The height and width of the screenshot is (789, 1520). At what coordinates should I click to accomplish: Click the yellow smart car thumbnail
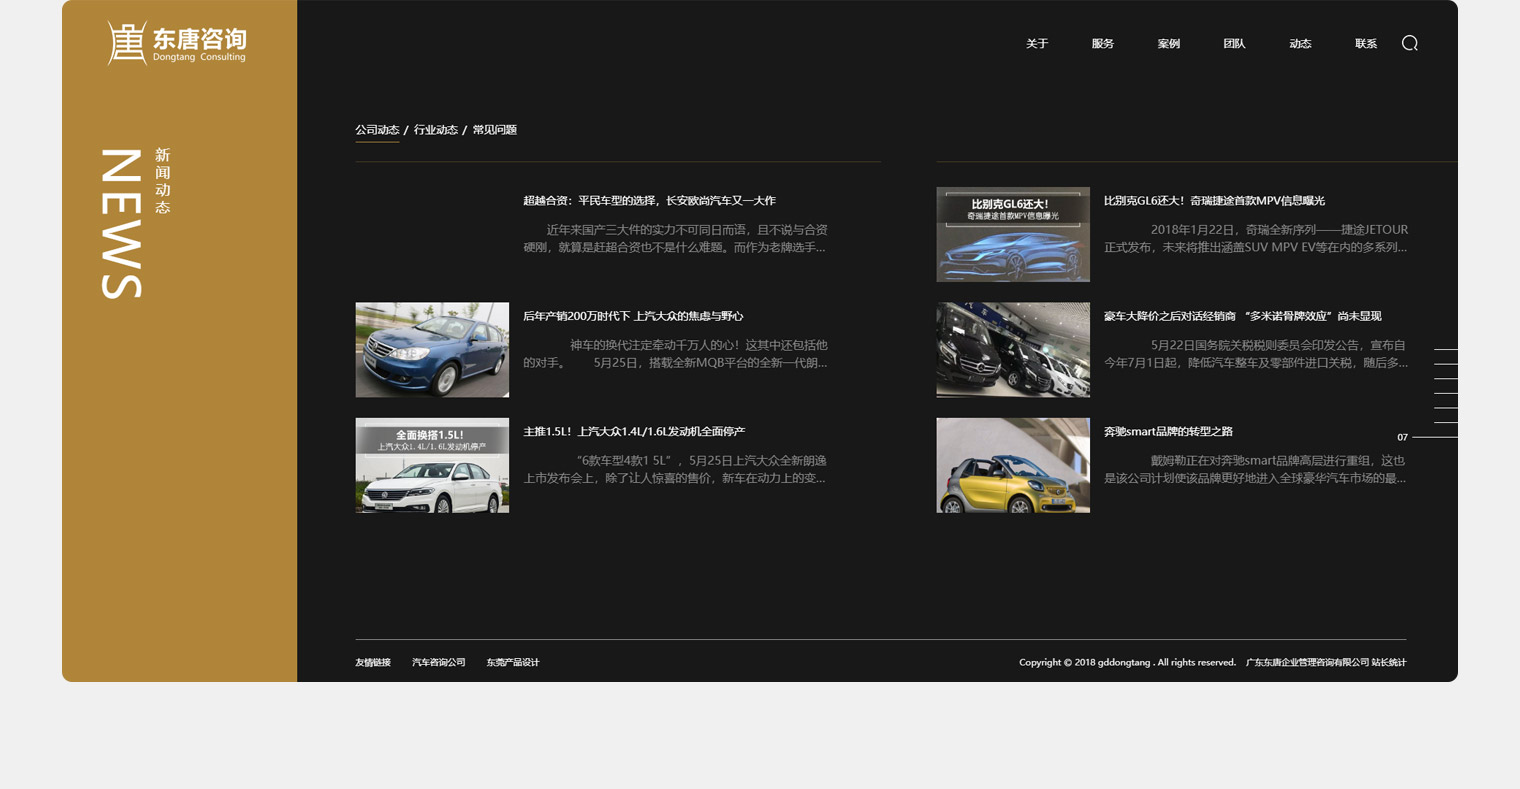pyautogui.click(x=1013, y=465)
